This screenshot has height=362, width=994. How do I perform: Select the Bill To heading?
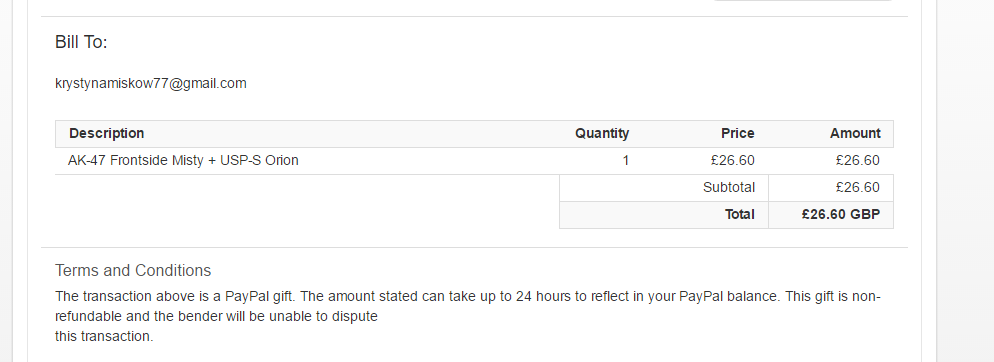[x=81, y=42]
